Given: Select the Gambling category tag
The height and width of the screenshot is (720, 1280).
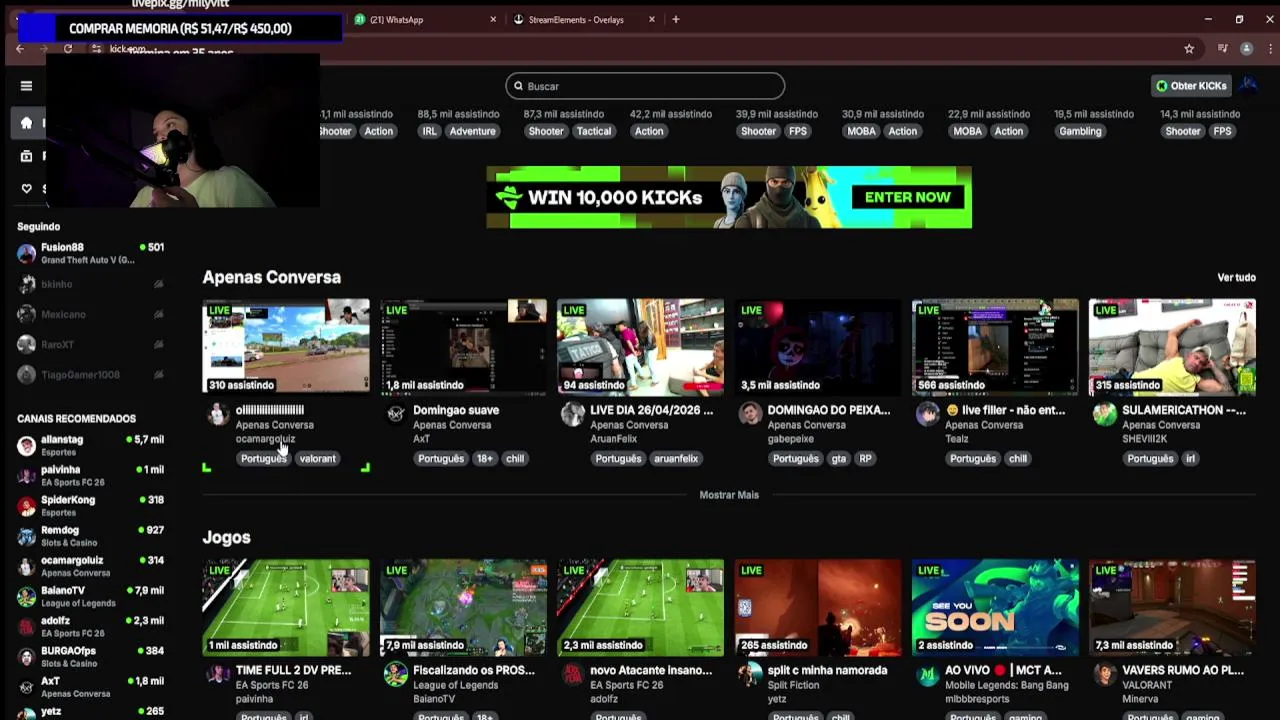Looking at the screenshot, I should coord(1080,131).
